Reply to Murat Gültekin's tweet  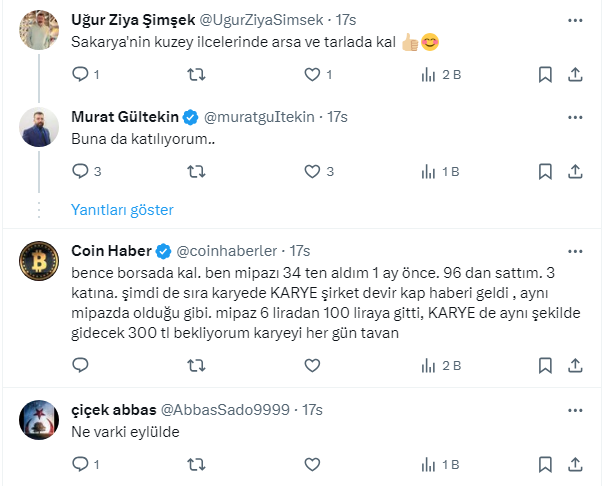[81, 171]
